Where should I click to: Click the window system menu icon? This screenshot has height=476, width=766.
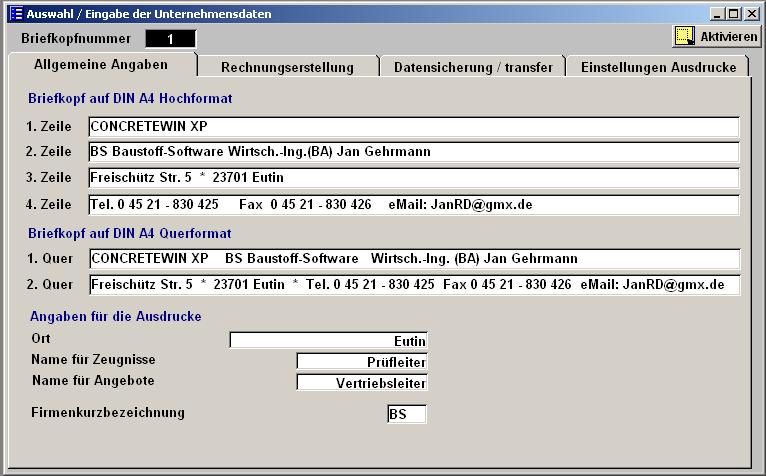[x=15, y=14]
